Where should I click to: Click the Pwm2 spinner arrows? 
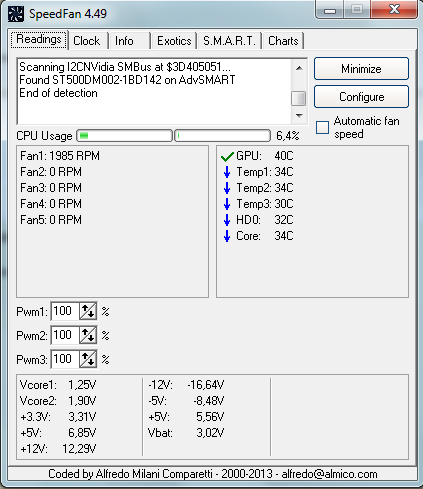click(x=88, y=335)
